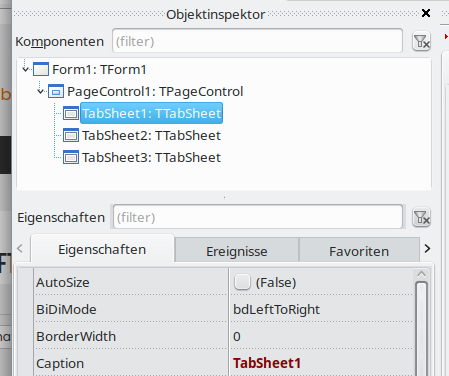Screen dimensions: 449x376
Task: Select TabSheet3: TTabSheet in component tree
Action: click(151, 157)
